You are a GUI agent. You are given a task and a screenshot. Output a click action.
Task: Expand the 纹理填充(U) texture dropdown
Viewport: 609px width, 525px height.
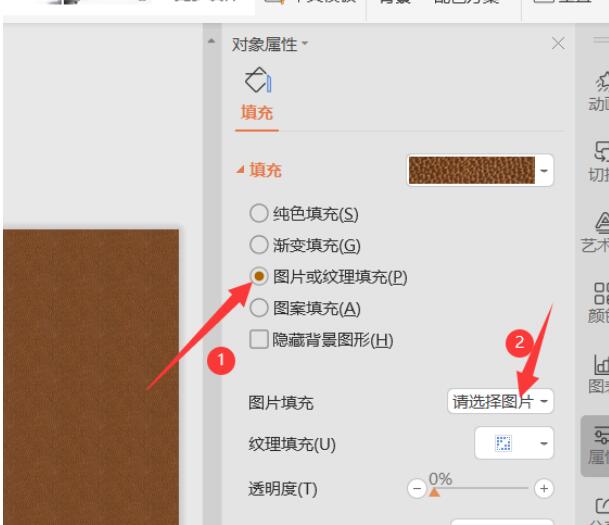[x=514, y=443]
